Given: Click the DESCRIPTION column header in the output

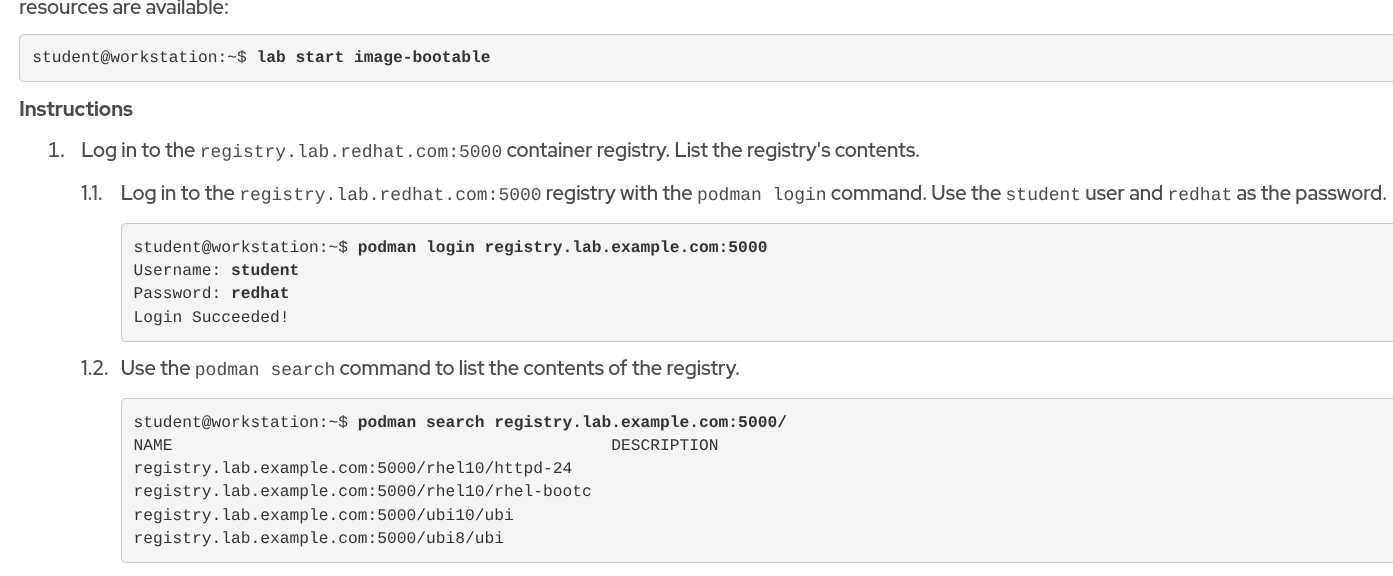Looking at the screenshot, I should 664,445.
